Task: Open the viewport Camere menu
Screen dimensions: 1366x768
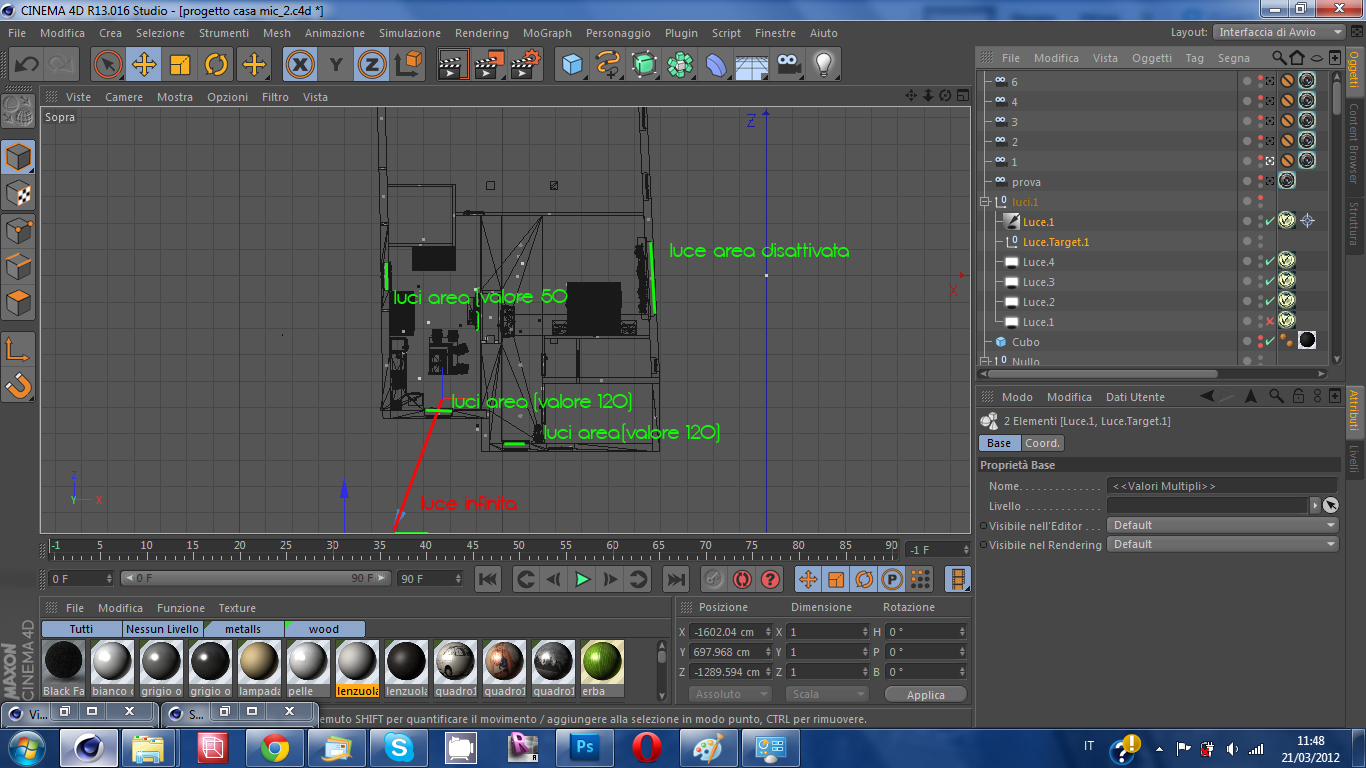Action: coord(124,97)
